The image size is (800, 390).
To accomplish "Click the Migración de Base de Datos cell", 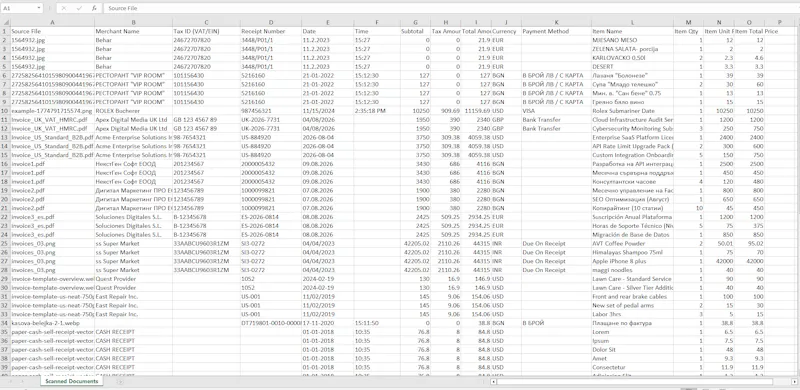I will 632,235.
